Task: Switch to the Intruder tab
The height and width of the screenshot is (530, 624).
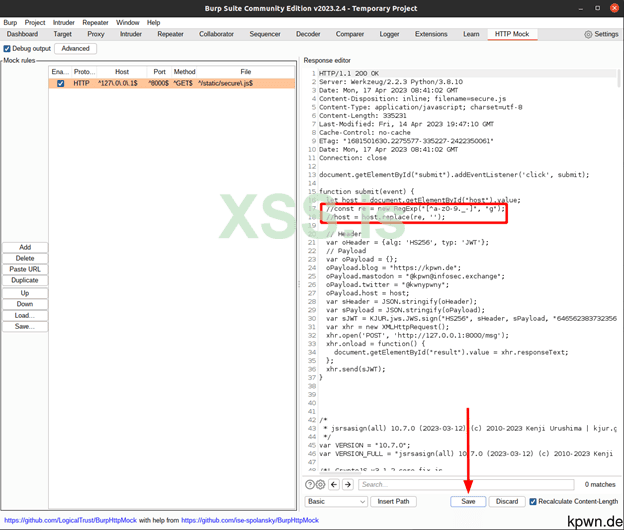Action: [x=131, y=34]
